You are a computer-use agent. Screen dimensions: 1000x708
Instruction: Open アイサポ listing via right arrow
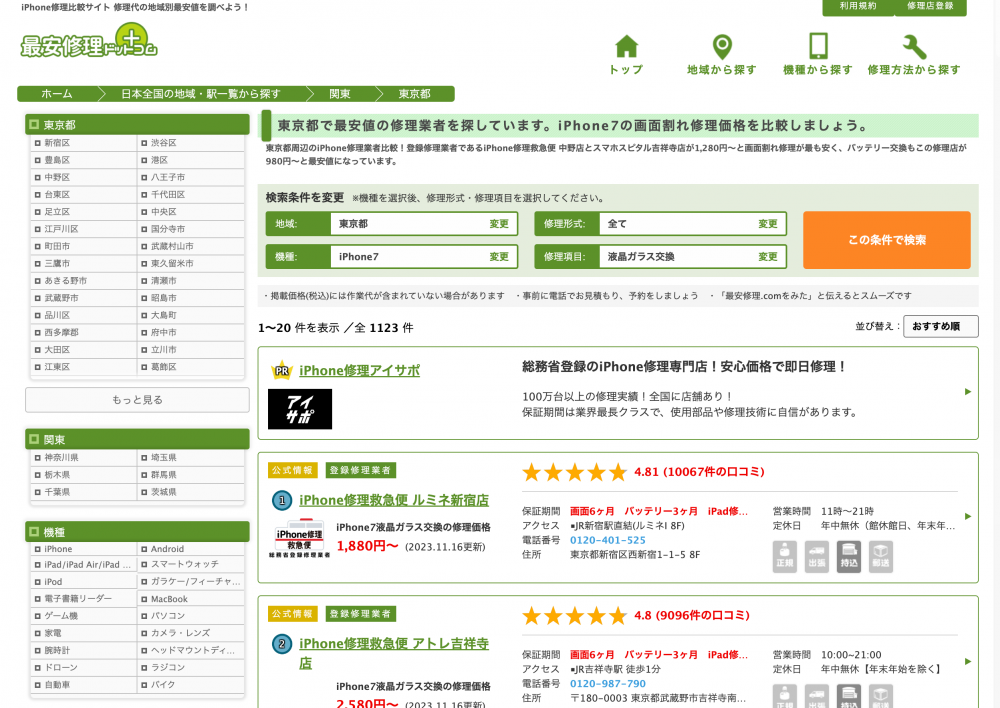(967, 392)
